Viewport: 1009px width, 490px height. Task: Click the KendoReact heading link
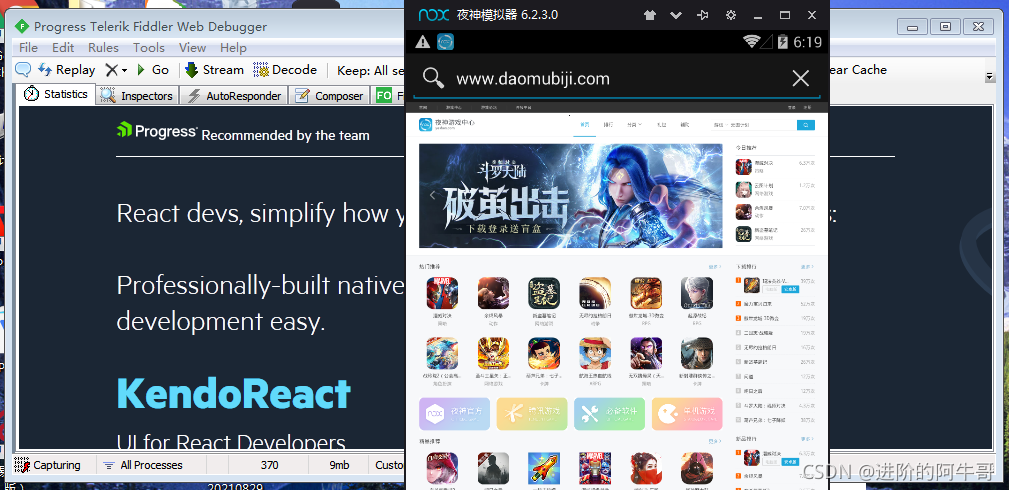(234, 393)
